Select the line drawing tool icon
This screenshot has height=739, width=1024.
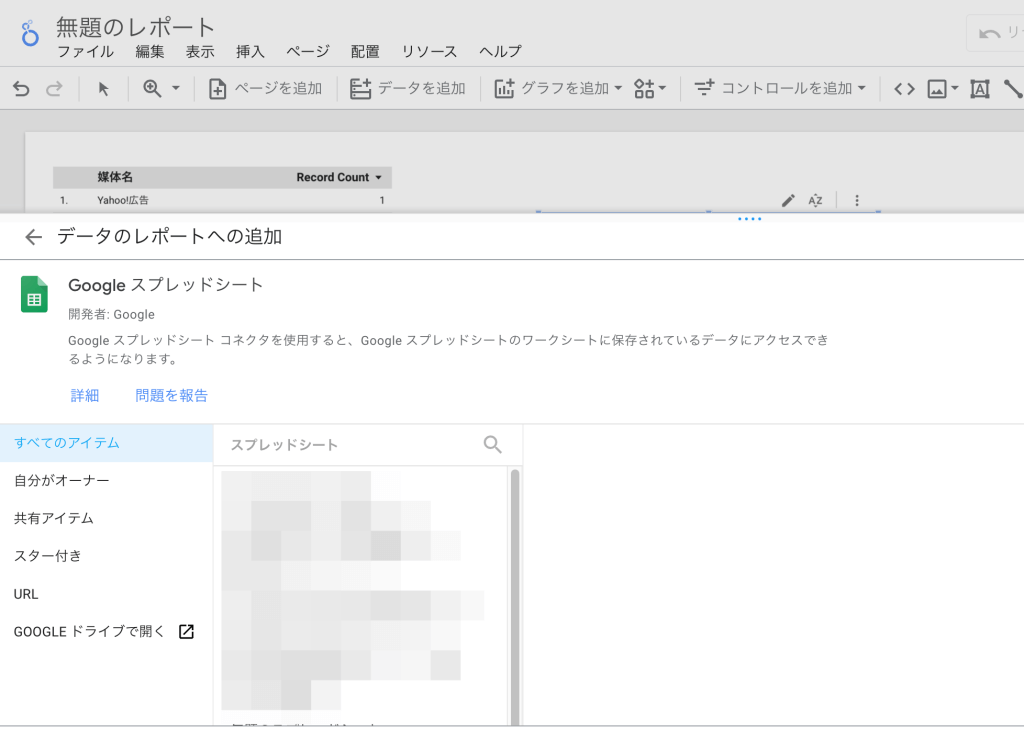point(1013,89)
